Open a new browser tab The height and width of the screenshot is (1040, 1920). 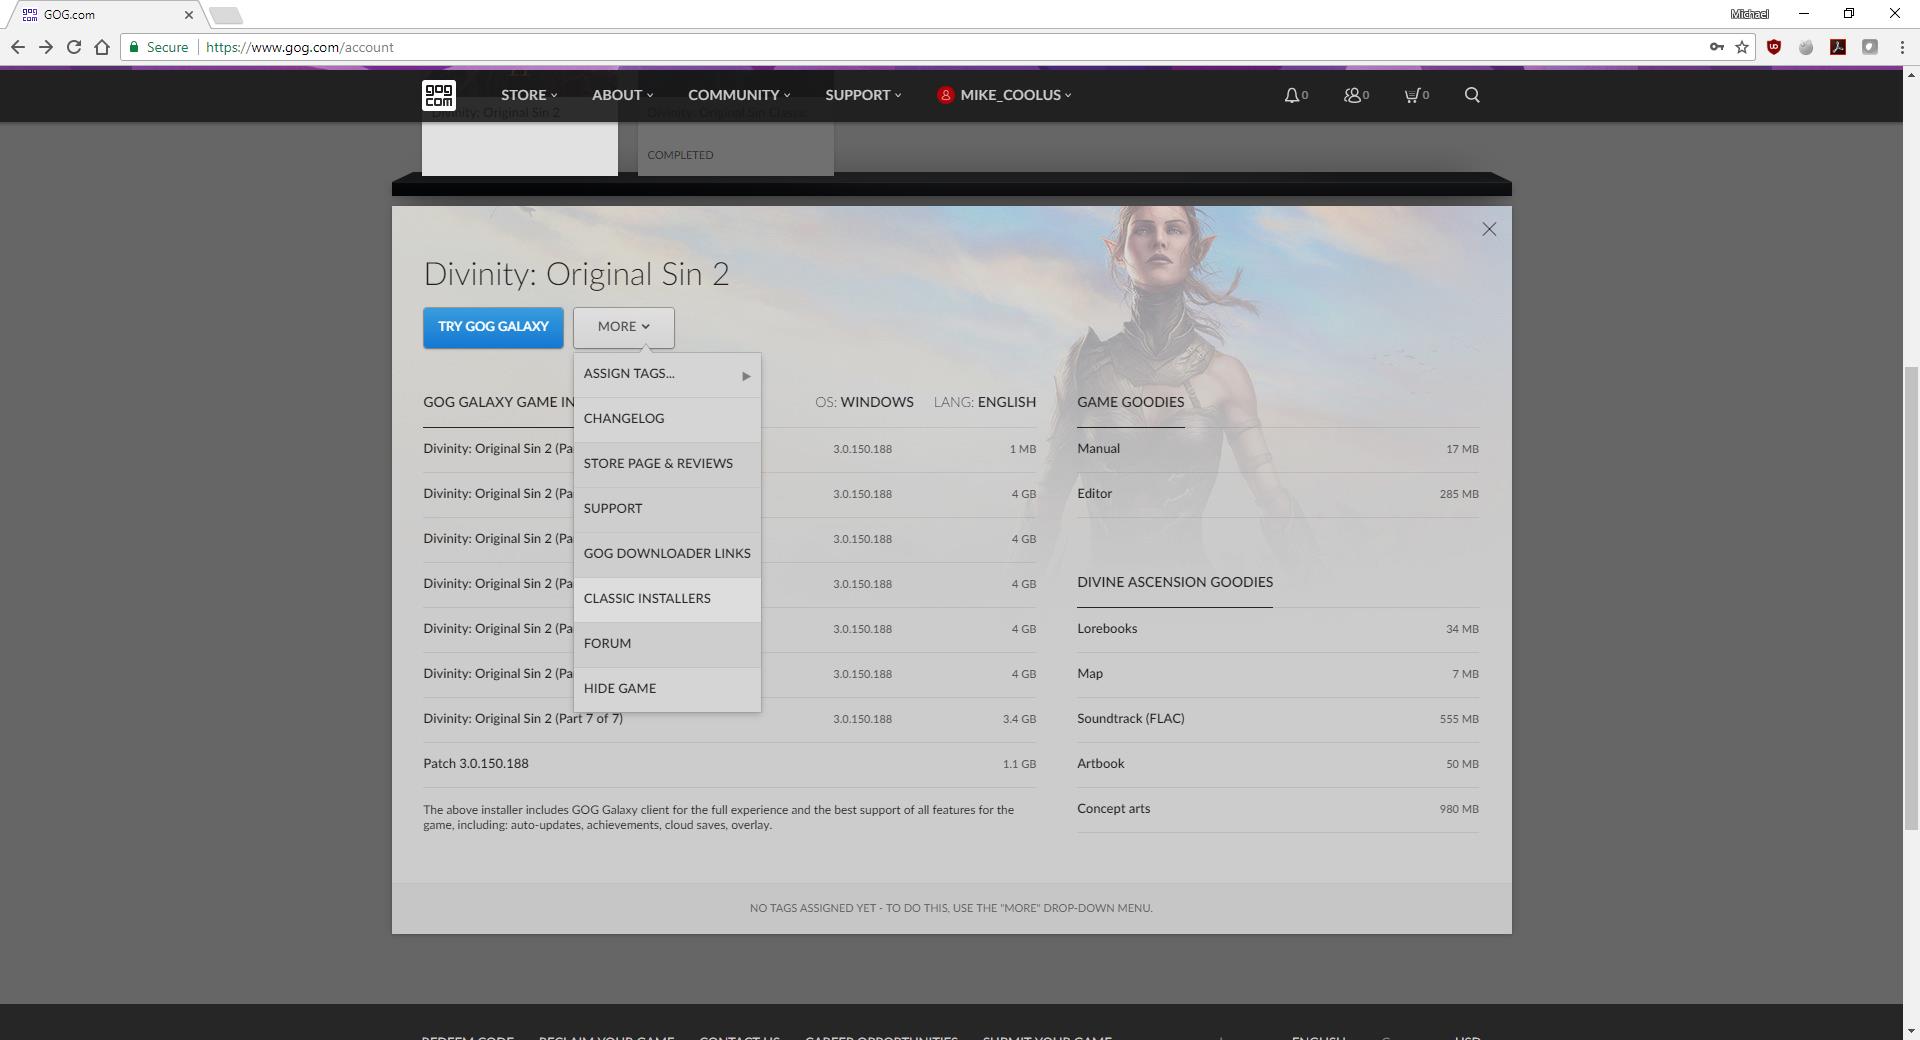pyautogui.click(x=227, y=15)
